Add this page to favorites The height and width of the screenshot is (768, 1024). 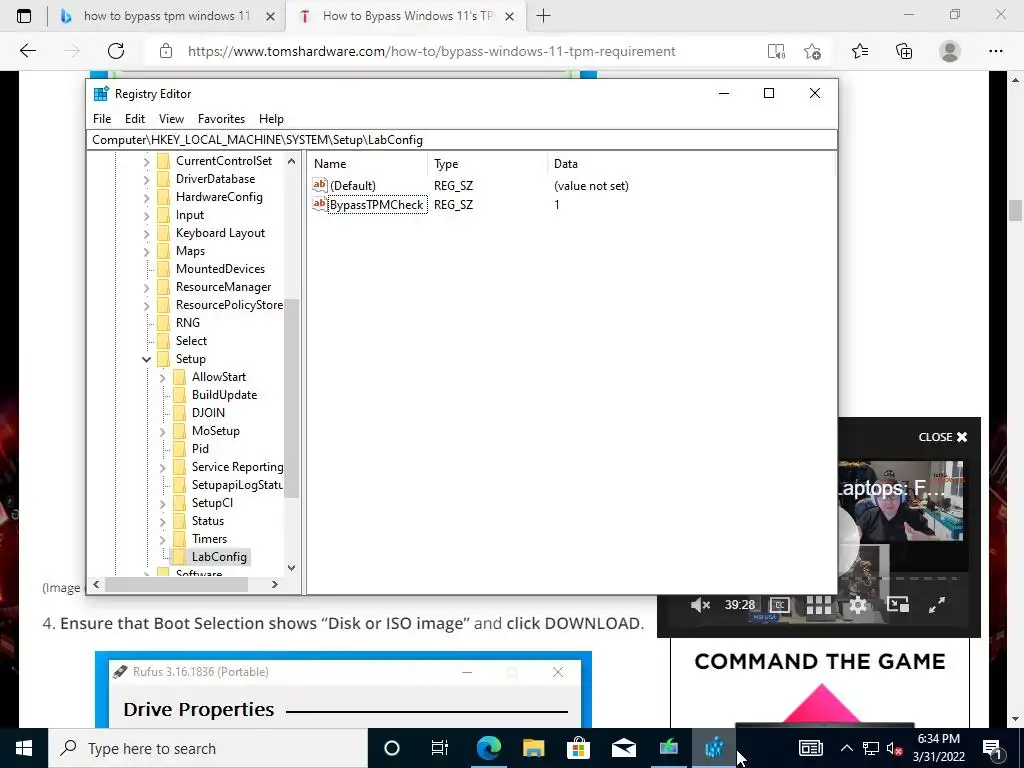tap(812, 51)
